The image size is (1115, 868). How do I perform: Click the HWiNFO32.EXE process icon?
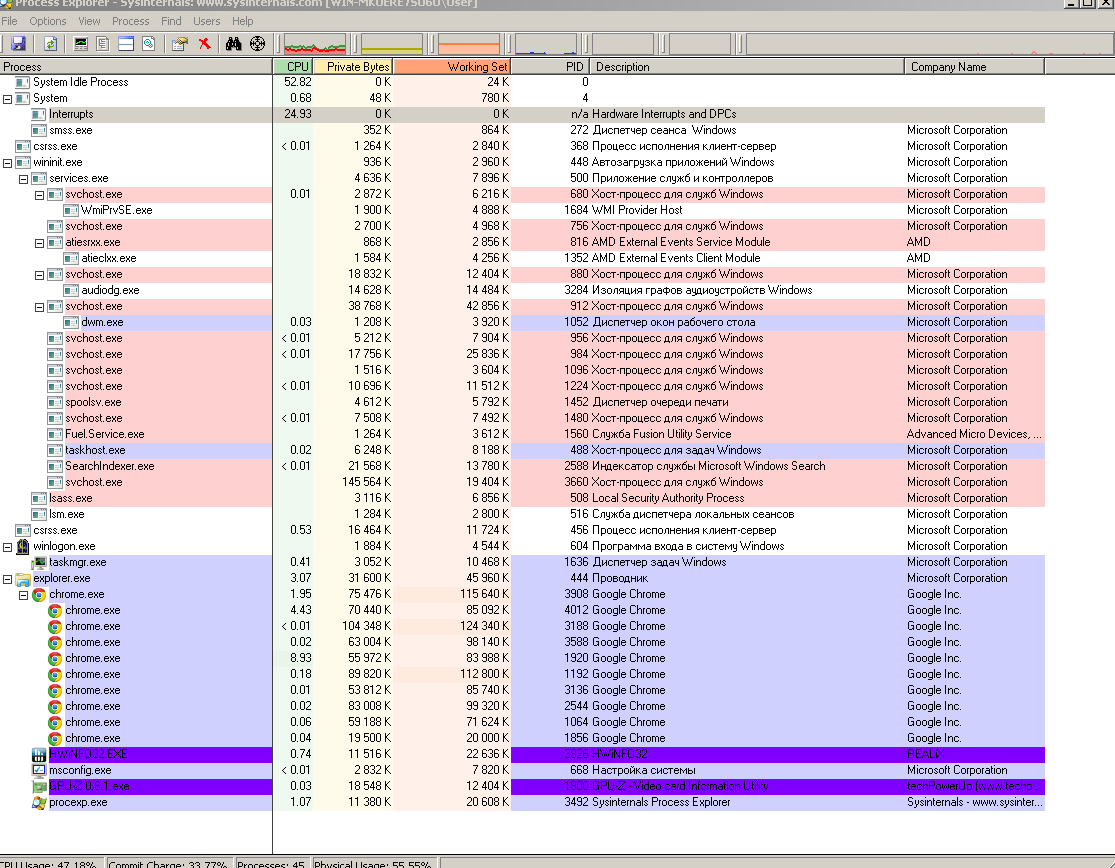38,754
